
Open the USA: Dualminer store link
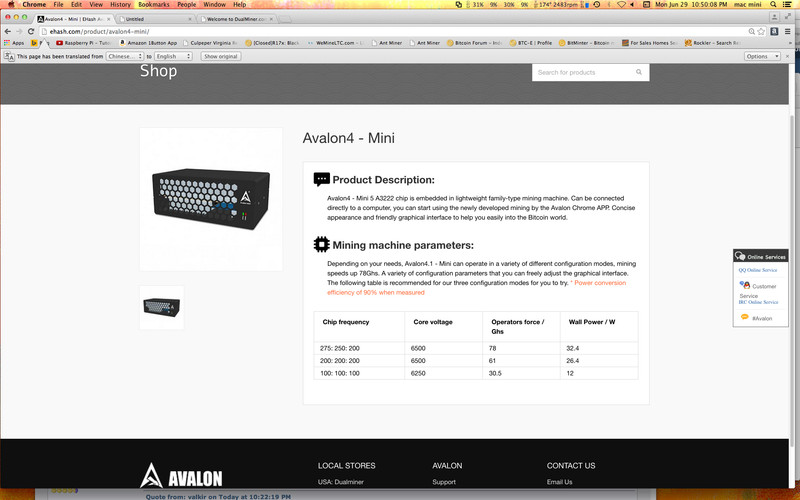pos(341,482)
